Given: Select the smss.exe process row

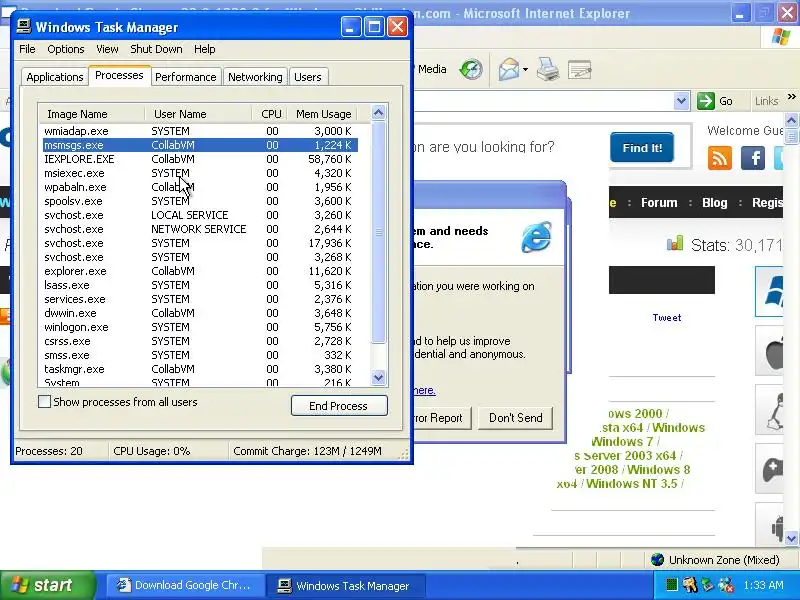Looking at the screenshot, I should click(x=200, y=355).
